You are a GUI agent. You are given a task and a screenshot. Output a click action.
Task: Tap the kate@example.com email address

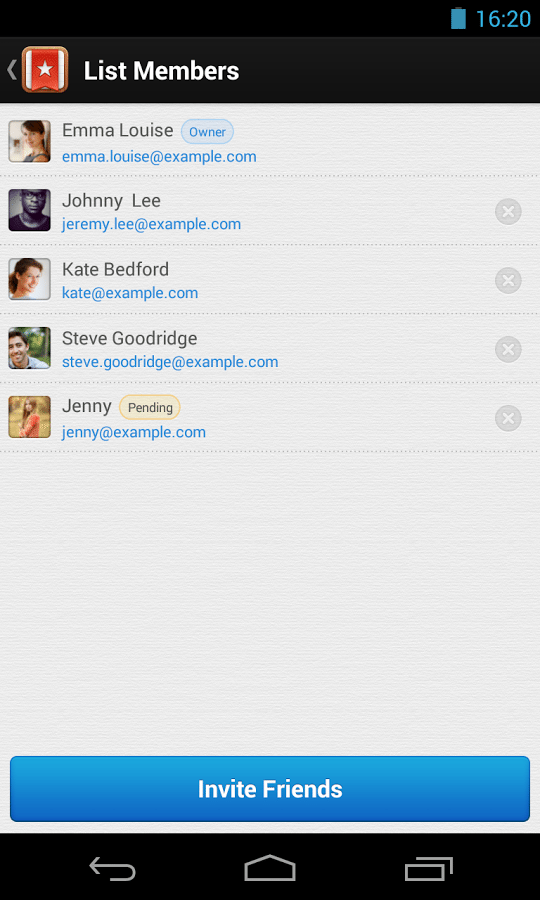point(130,293)
